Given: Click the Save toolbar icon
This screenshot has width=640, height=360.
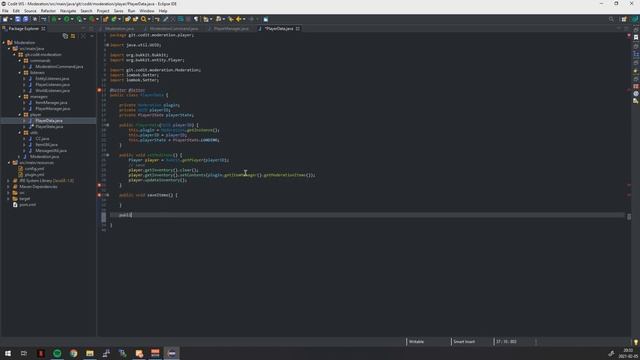Looking at the screenshot, I should pos(18,19).
